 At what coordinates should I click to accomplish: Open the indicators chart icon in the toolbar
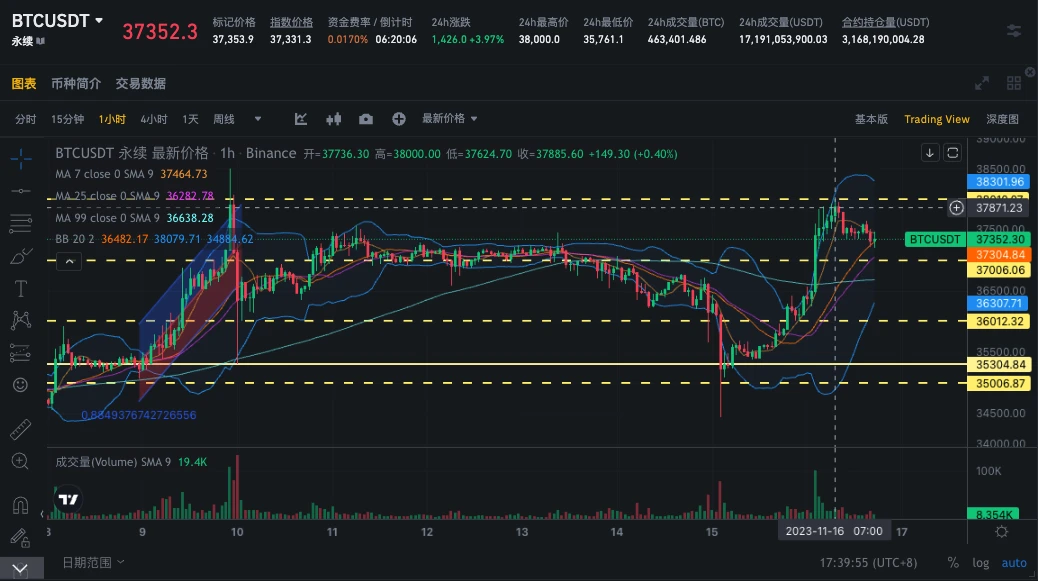(300, 118)
